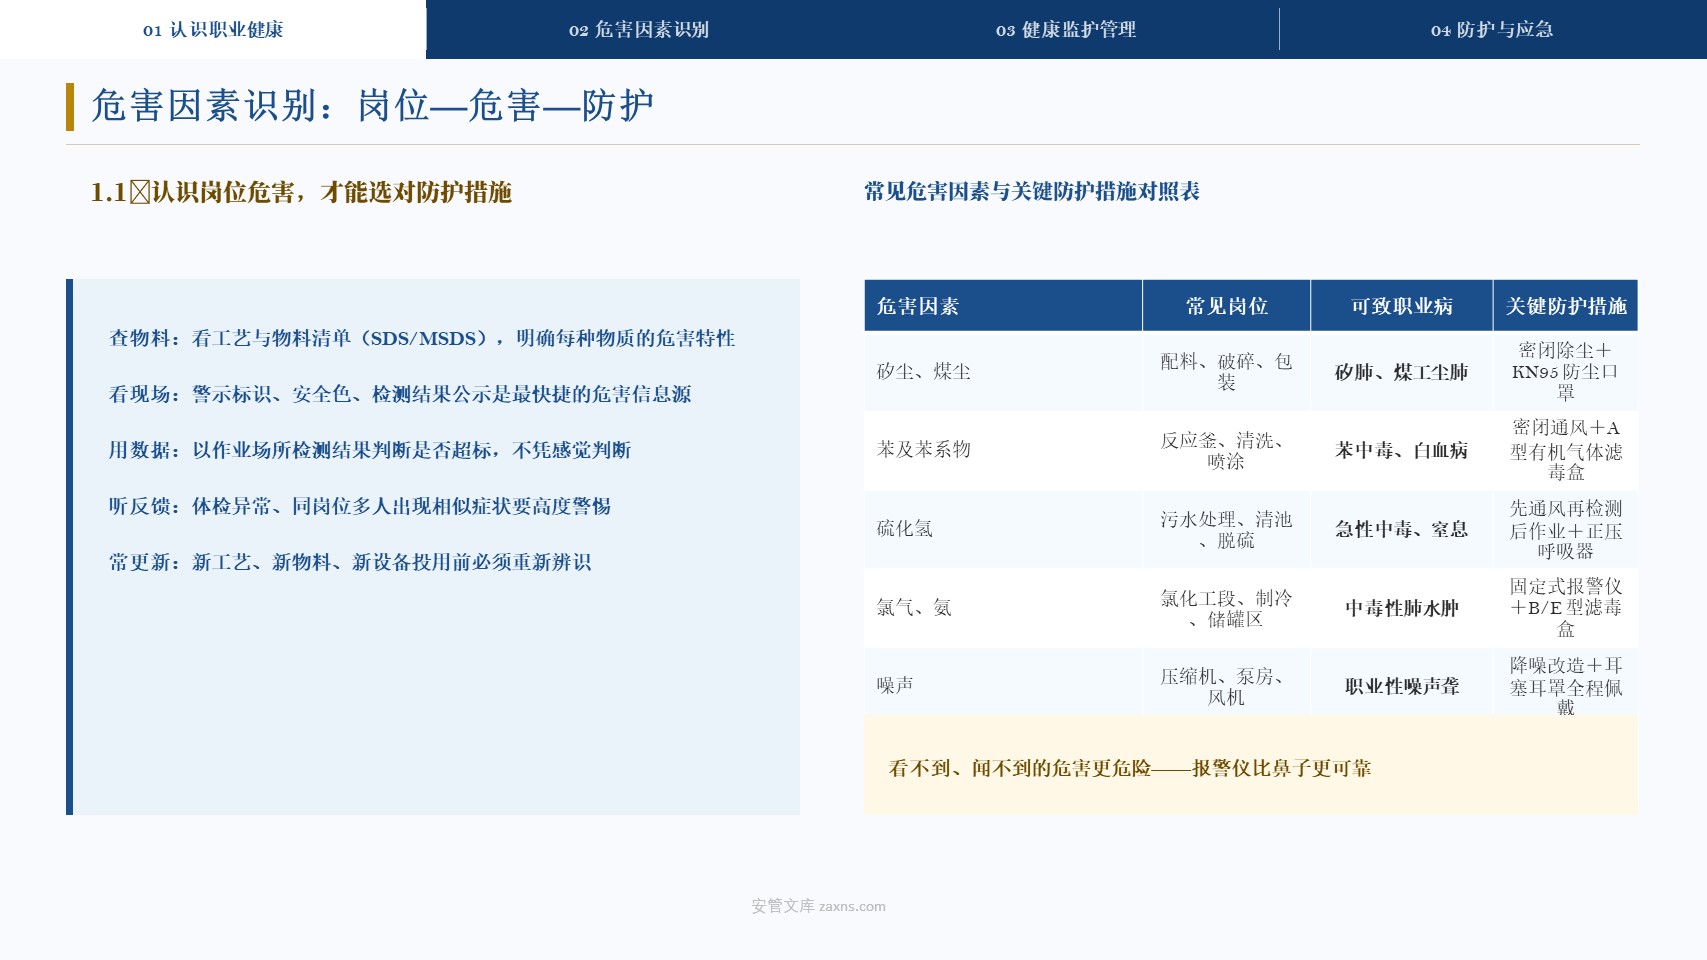Click the 可致职业病 column header

coord(1401,306)
